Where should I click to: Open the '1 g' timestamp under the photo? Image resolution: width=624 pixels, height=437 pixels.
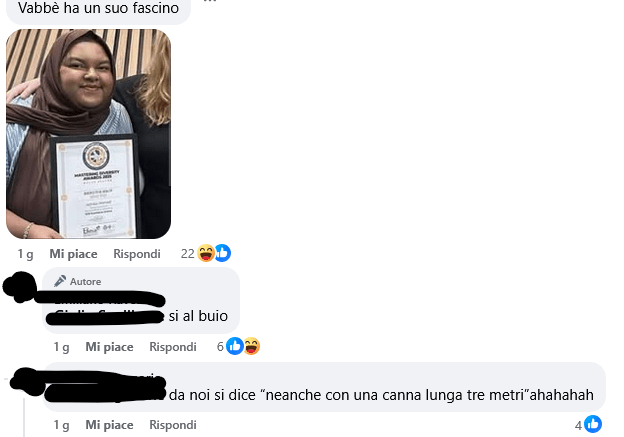25,254
